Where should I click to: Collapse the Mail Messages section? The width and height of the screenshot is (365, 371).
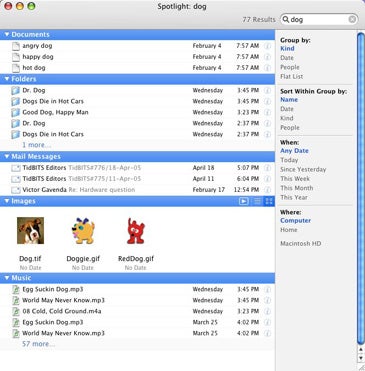[x=7, y=157]
